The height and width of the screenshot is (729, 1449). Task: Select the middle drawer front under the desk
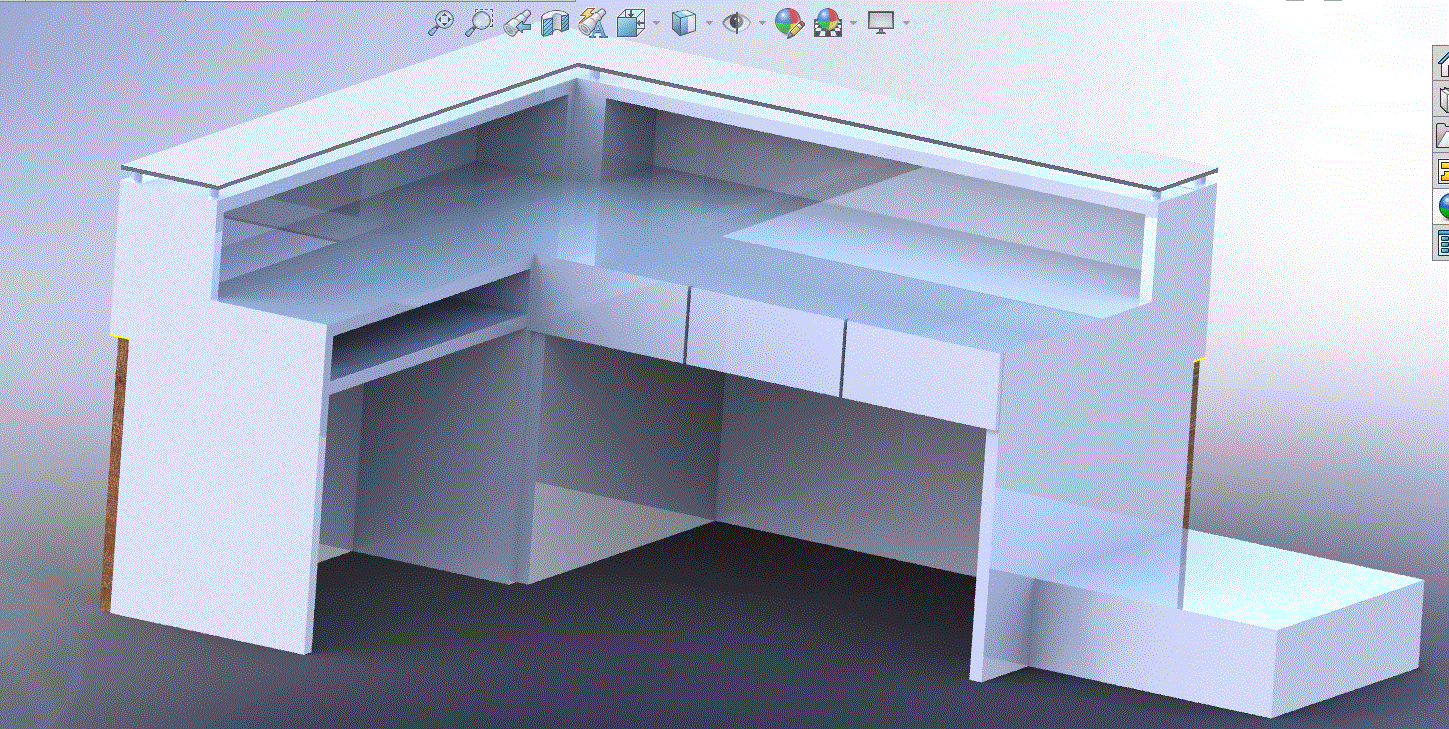click(x=764, y=340)
